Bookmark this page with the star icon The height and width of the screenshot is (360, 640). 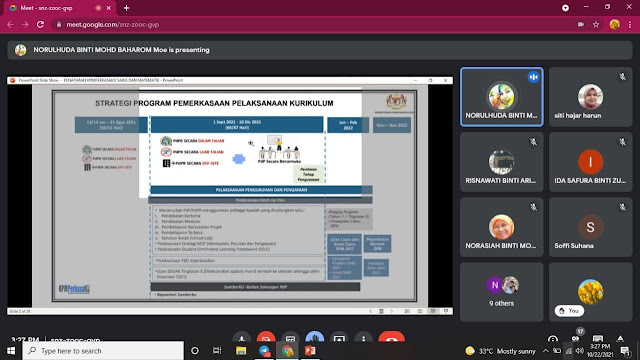[x=596, y=24]
